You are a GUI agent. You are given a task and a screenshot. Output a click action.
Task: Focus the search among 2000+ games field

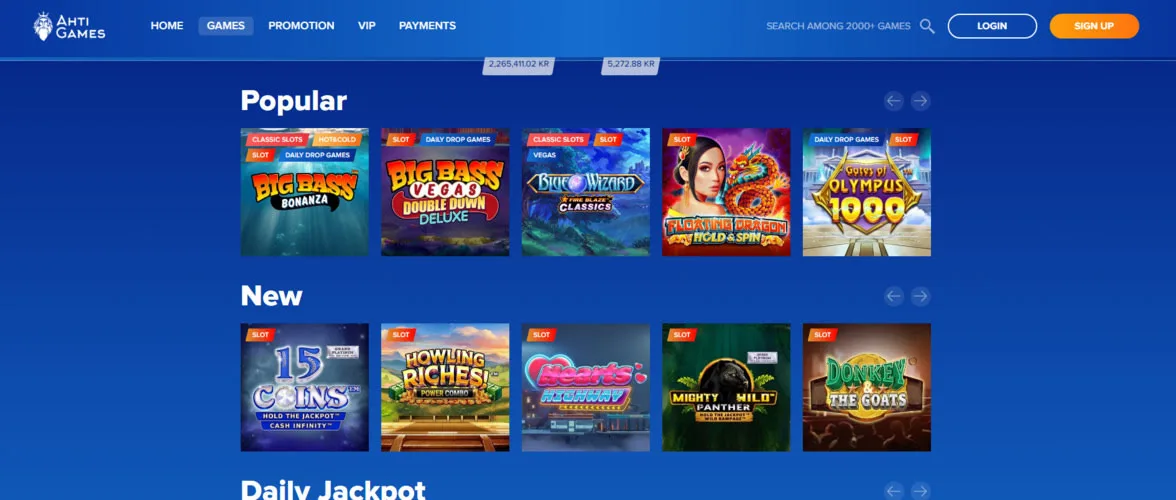pyautogui.click(x=838, y=26)
